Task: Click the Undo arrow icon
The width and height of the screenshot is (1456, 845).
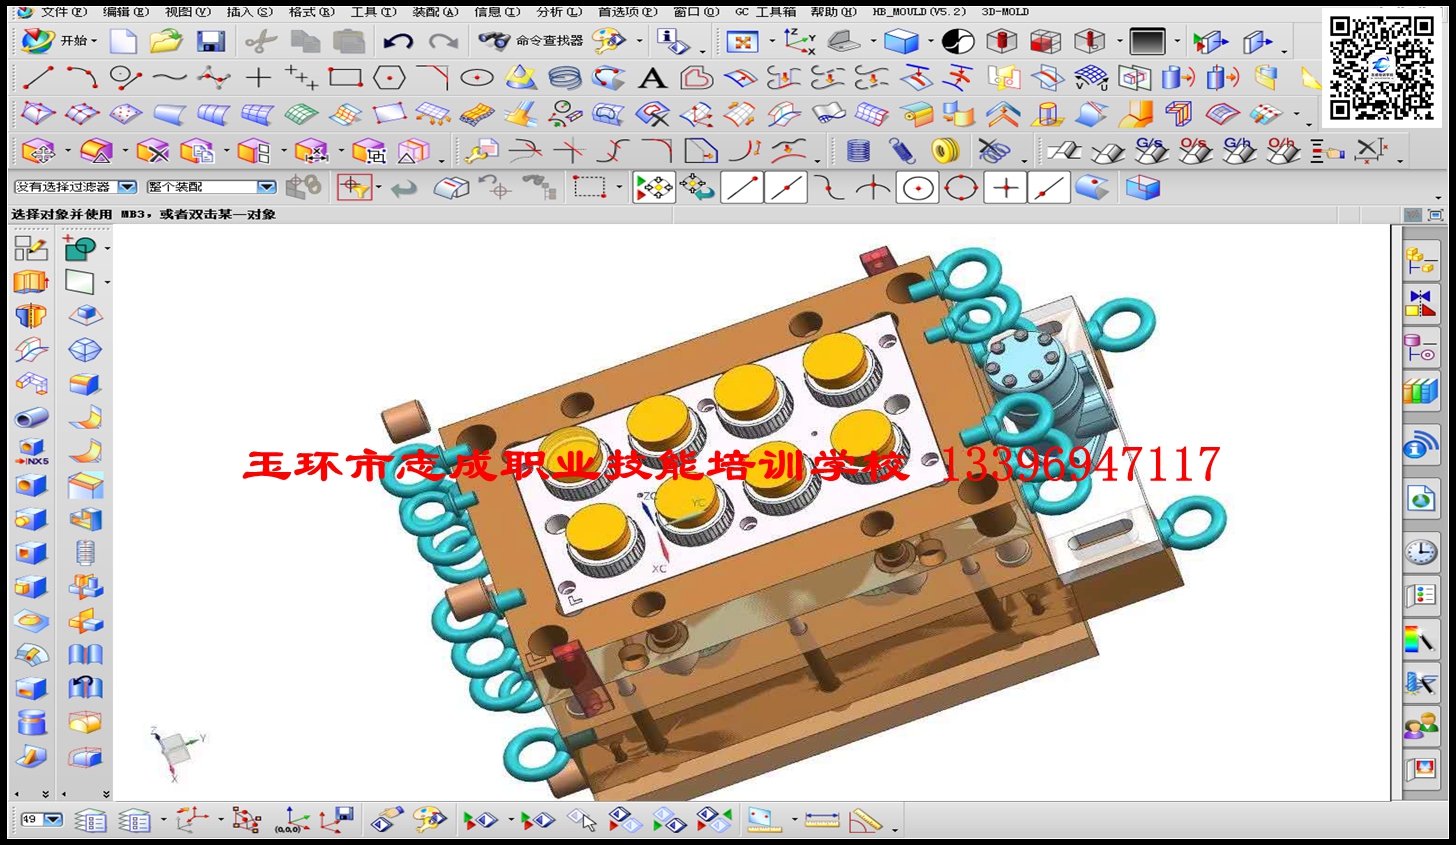Action: click(x=398, y=41)
